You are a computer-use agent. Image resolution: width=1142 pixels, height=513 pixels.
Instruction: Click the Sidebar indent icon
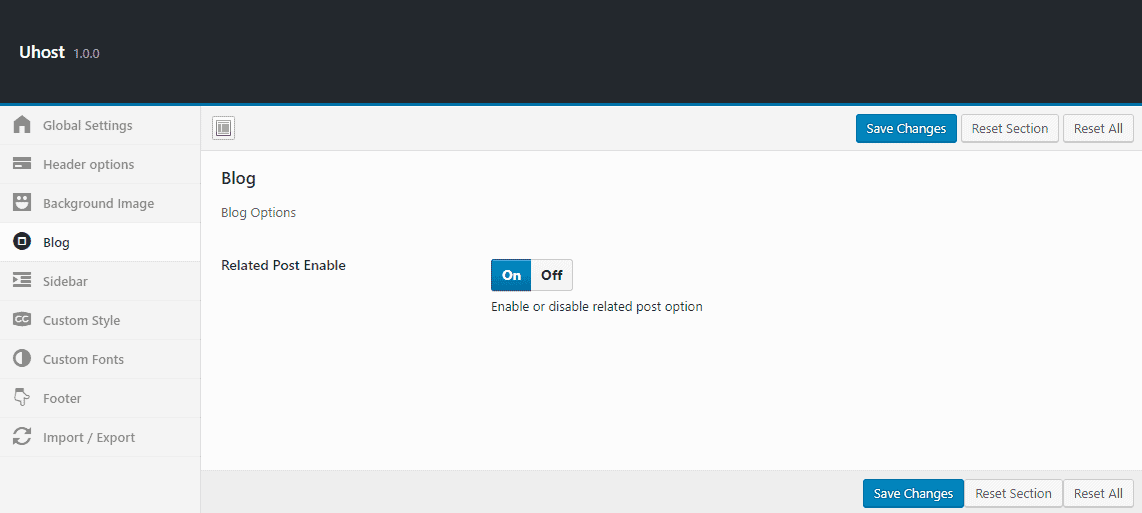pos(22,281)
